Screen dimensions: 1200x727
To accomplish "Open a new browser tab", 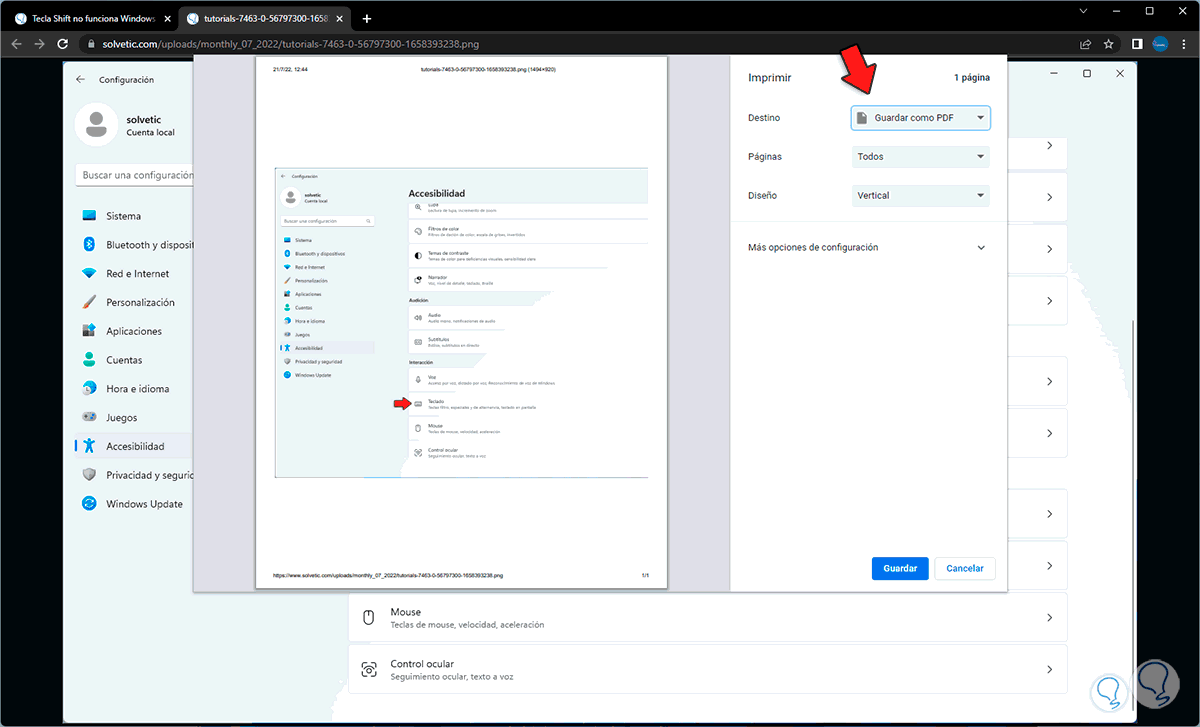I will click(x=366, y=18).
